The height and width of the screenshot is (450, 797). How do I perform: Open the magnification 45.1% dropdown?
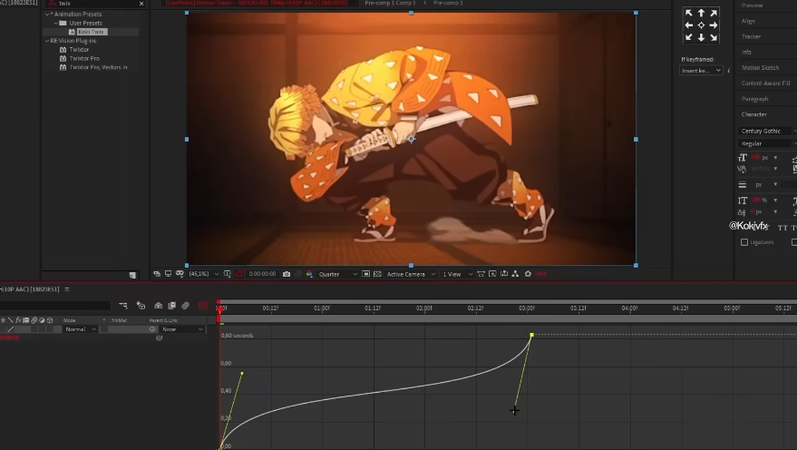tap(204, 274)
